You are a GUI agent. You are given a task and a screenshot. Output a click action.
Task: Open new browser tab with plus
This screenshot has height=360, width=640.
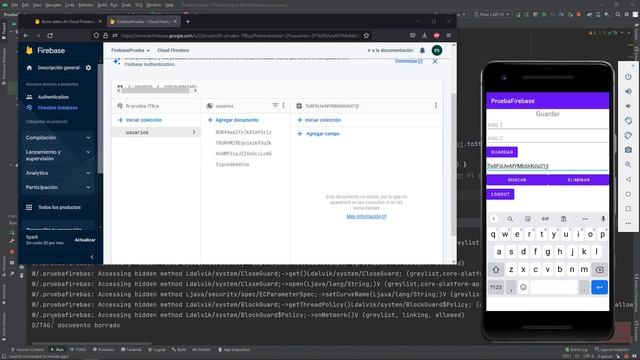[188, 21]
